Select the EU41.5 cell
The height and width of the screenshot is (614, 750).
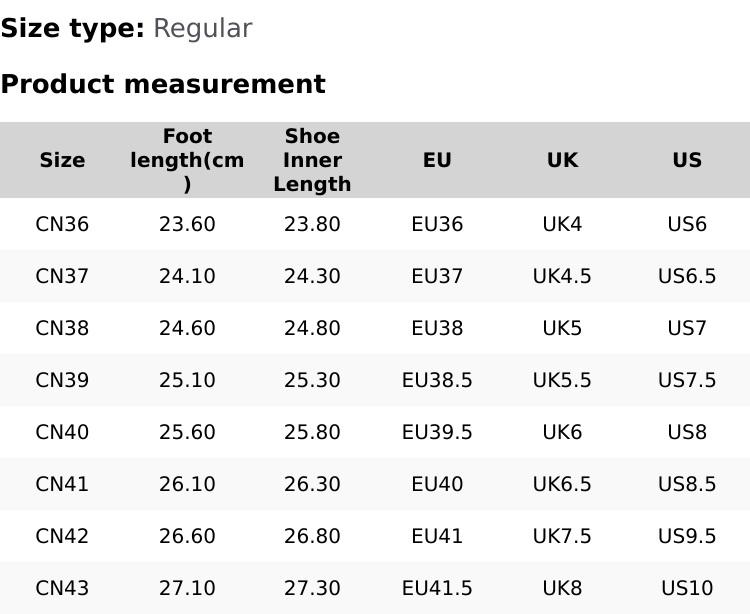click(437, 588)
